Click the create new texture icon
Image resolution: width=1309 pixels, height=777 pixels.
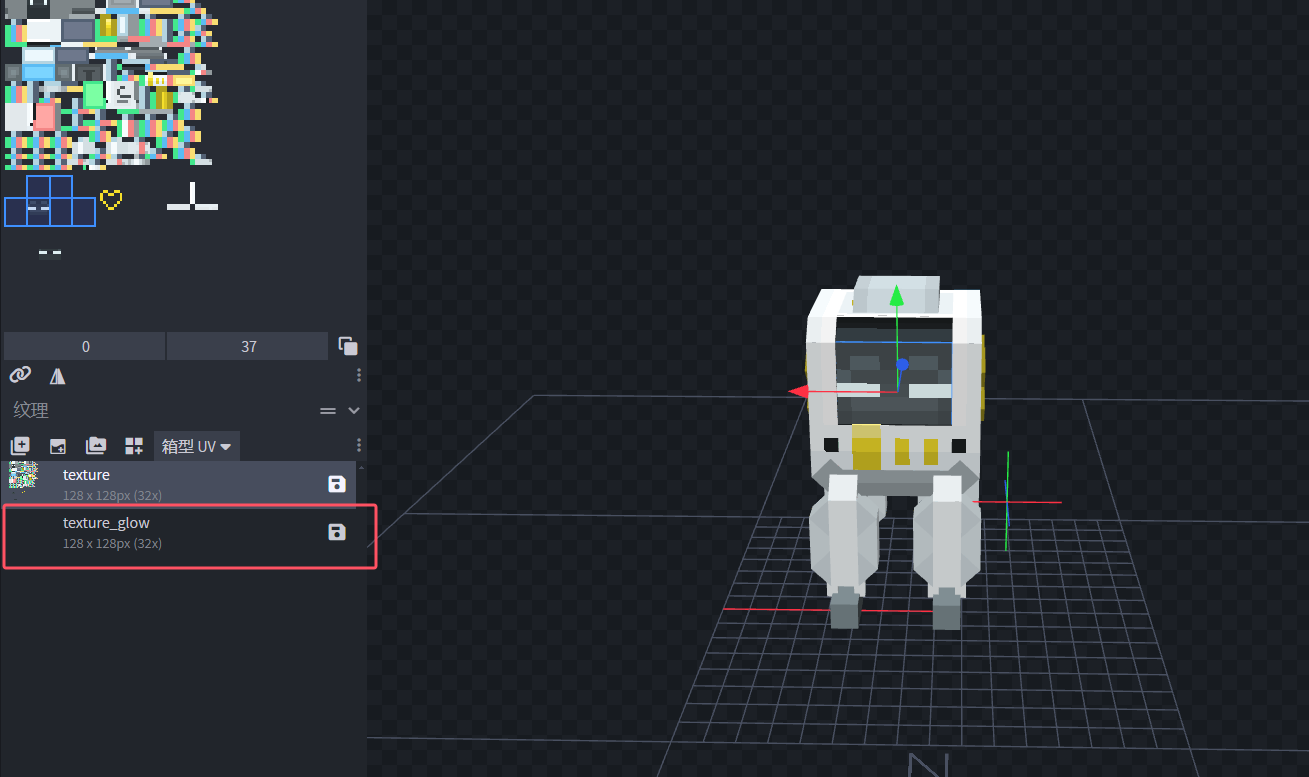(20, 446)
